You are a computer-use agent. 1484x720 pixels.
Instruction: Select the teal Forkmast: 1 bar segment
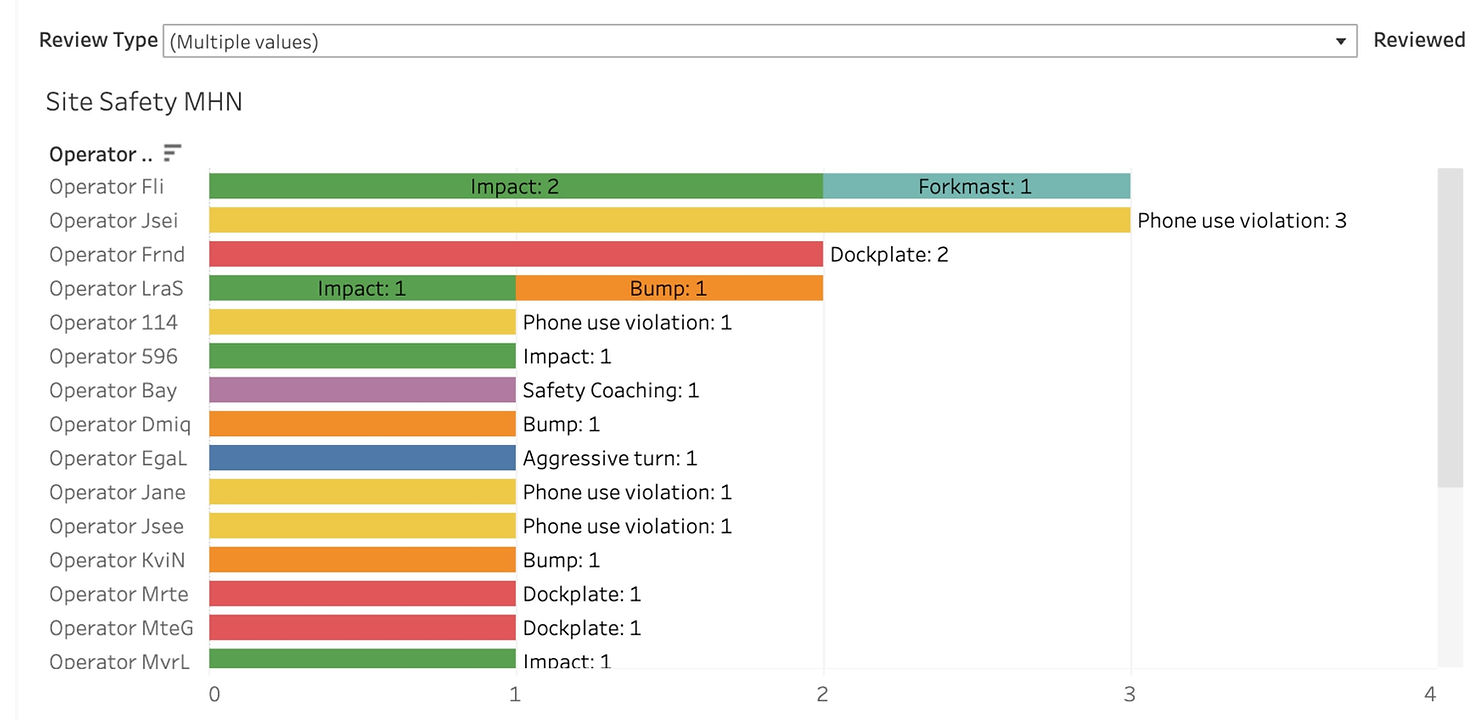(x=975, y=187)
